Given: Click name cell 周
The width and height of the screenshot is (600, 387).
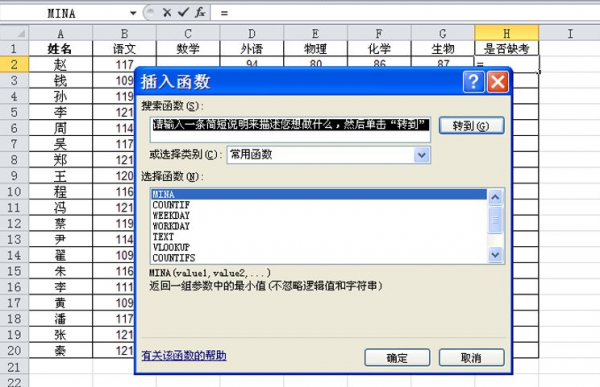Looking at the screenshot, I should click(x=60, y=128).
